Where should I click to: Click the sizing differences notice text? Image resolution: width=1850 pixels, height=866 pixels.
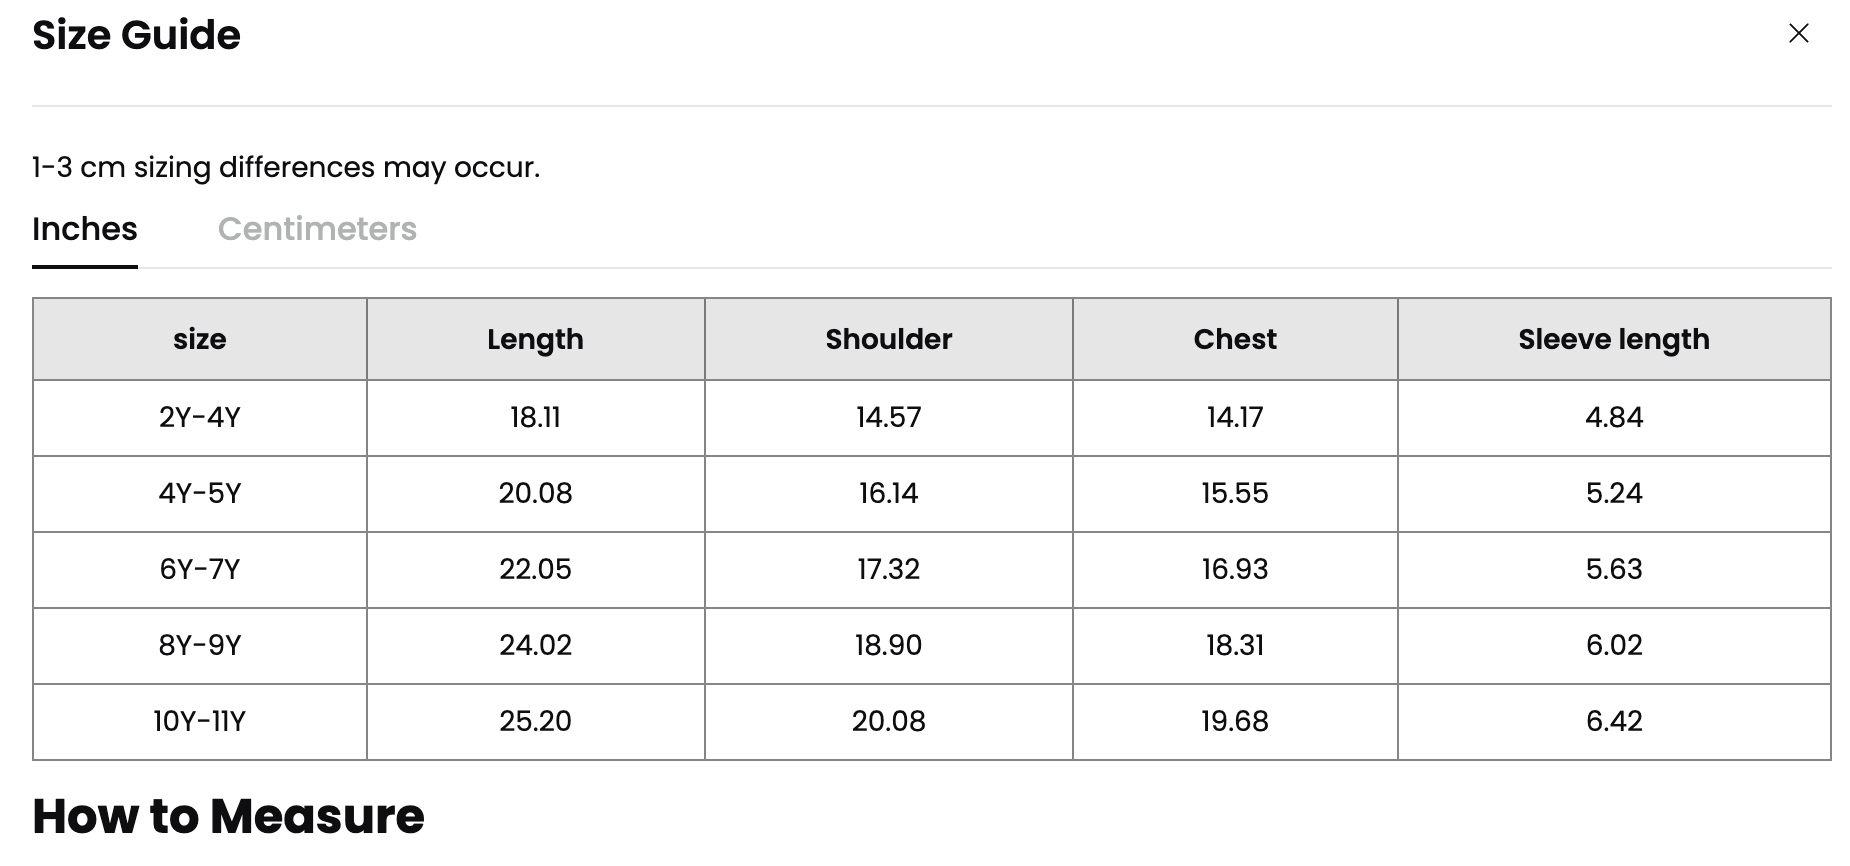286,167
